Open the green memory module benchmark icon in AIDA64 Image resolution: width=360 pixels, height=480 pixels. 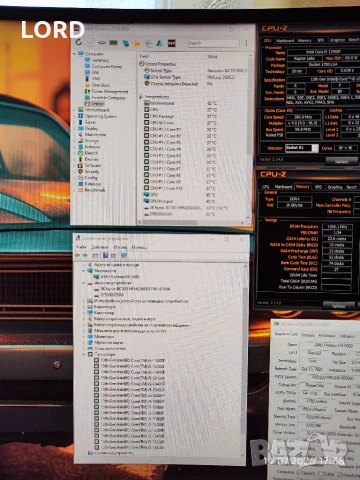[113, 43]
